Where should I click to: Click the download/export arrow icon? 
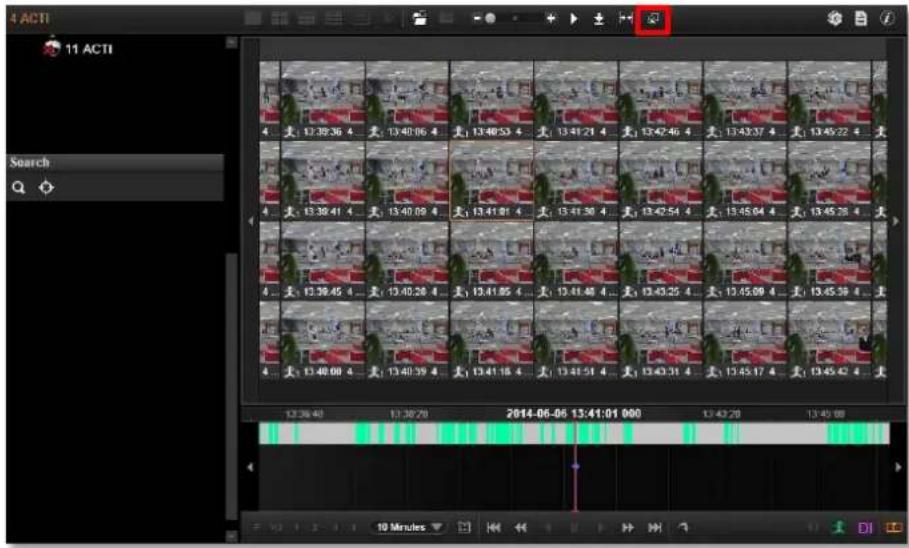(599, 19)
